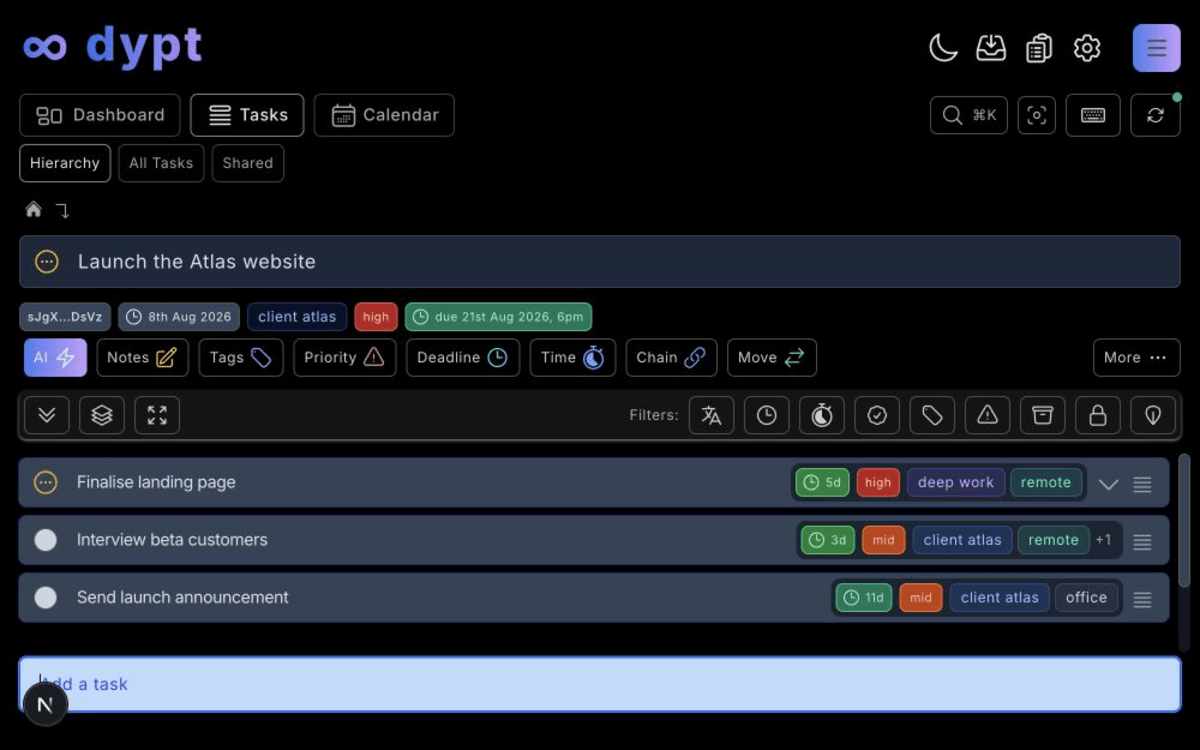Open Interview beta customers row menu
The width and height of the screenshot is (1200, 750).
1142,542
